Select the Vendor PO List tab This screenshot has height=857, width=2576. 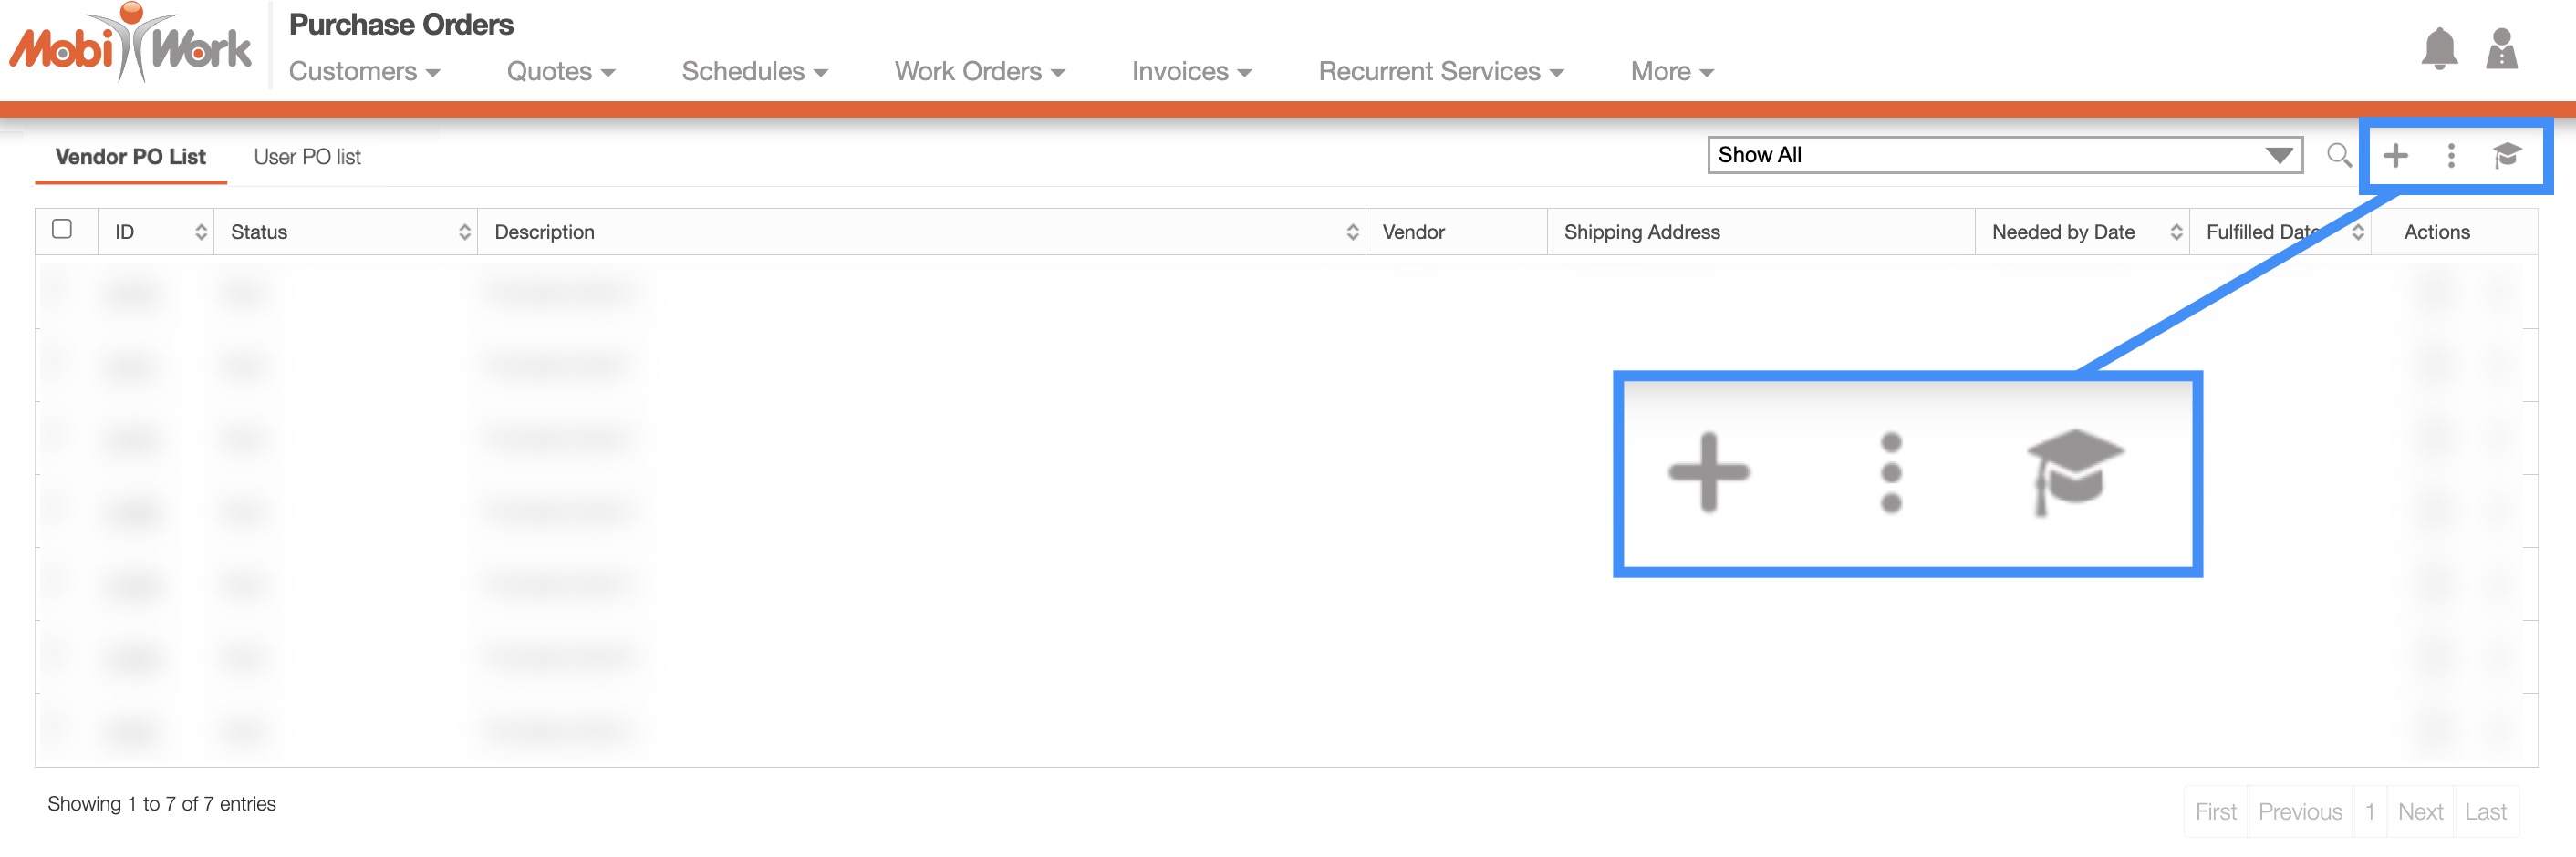point(130,157)
